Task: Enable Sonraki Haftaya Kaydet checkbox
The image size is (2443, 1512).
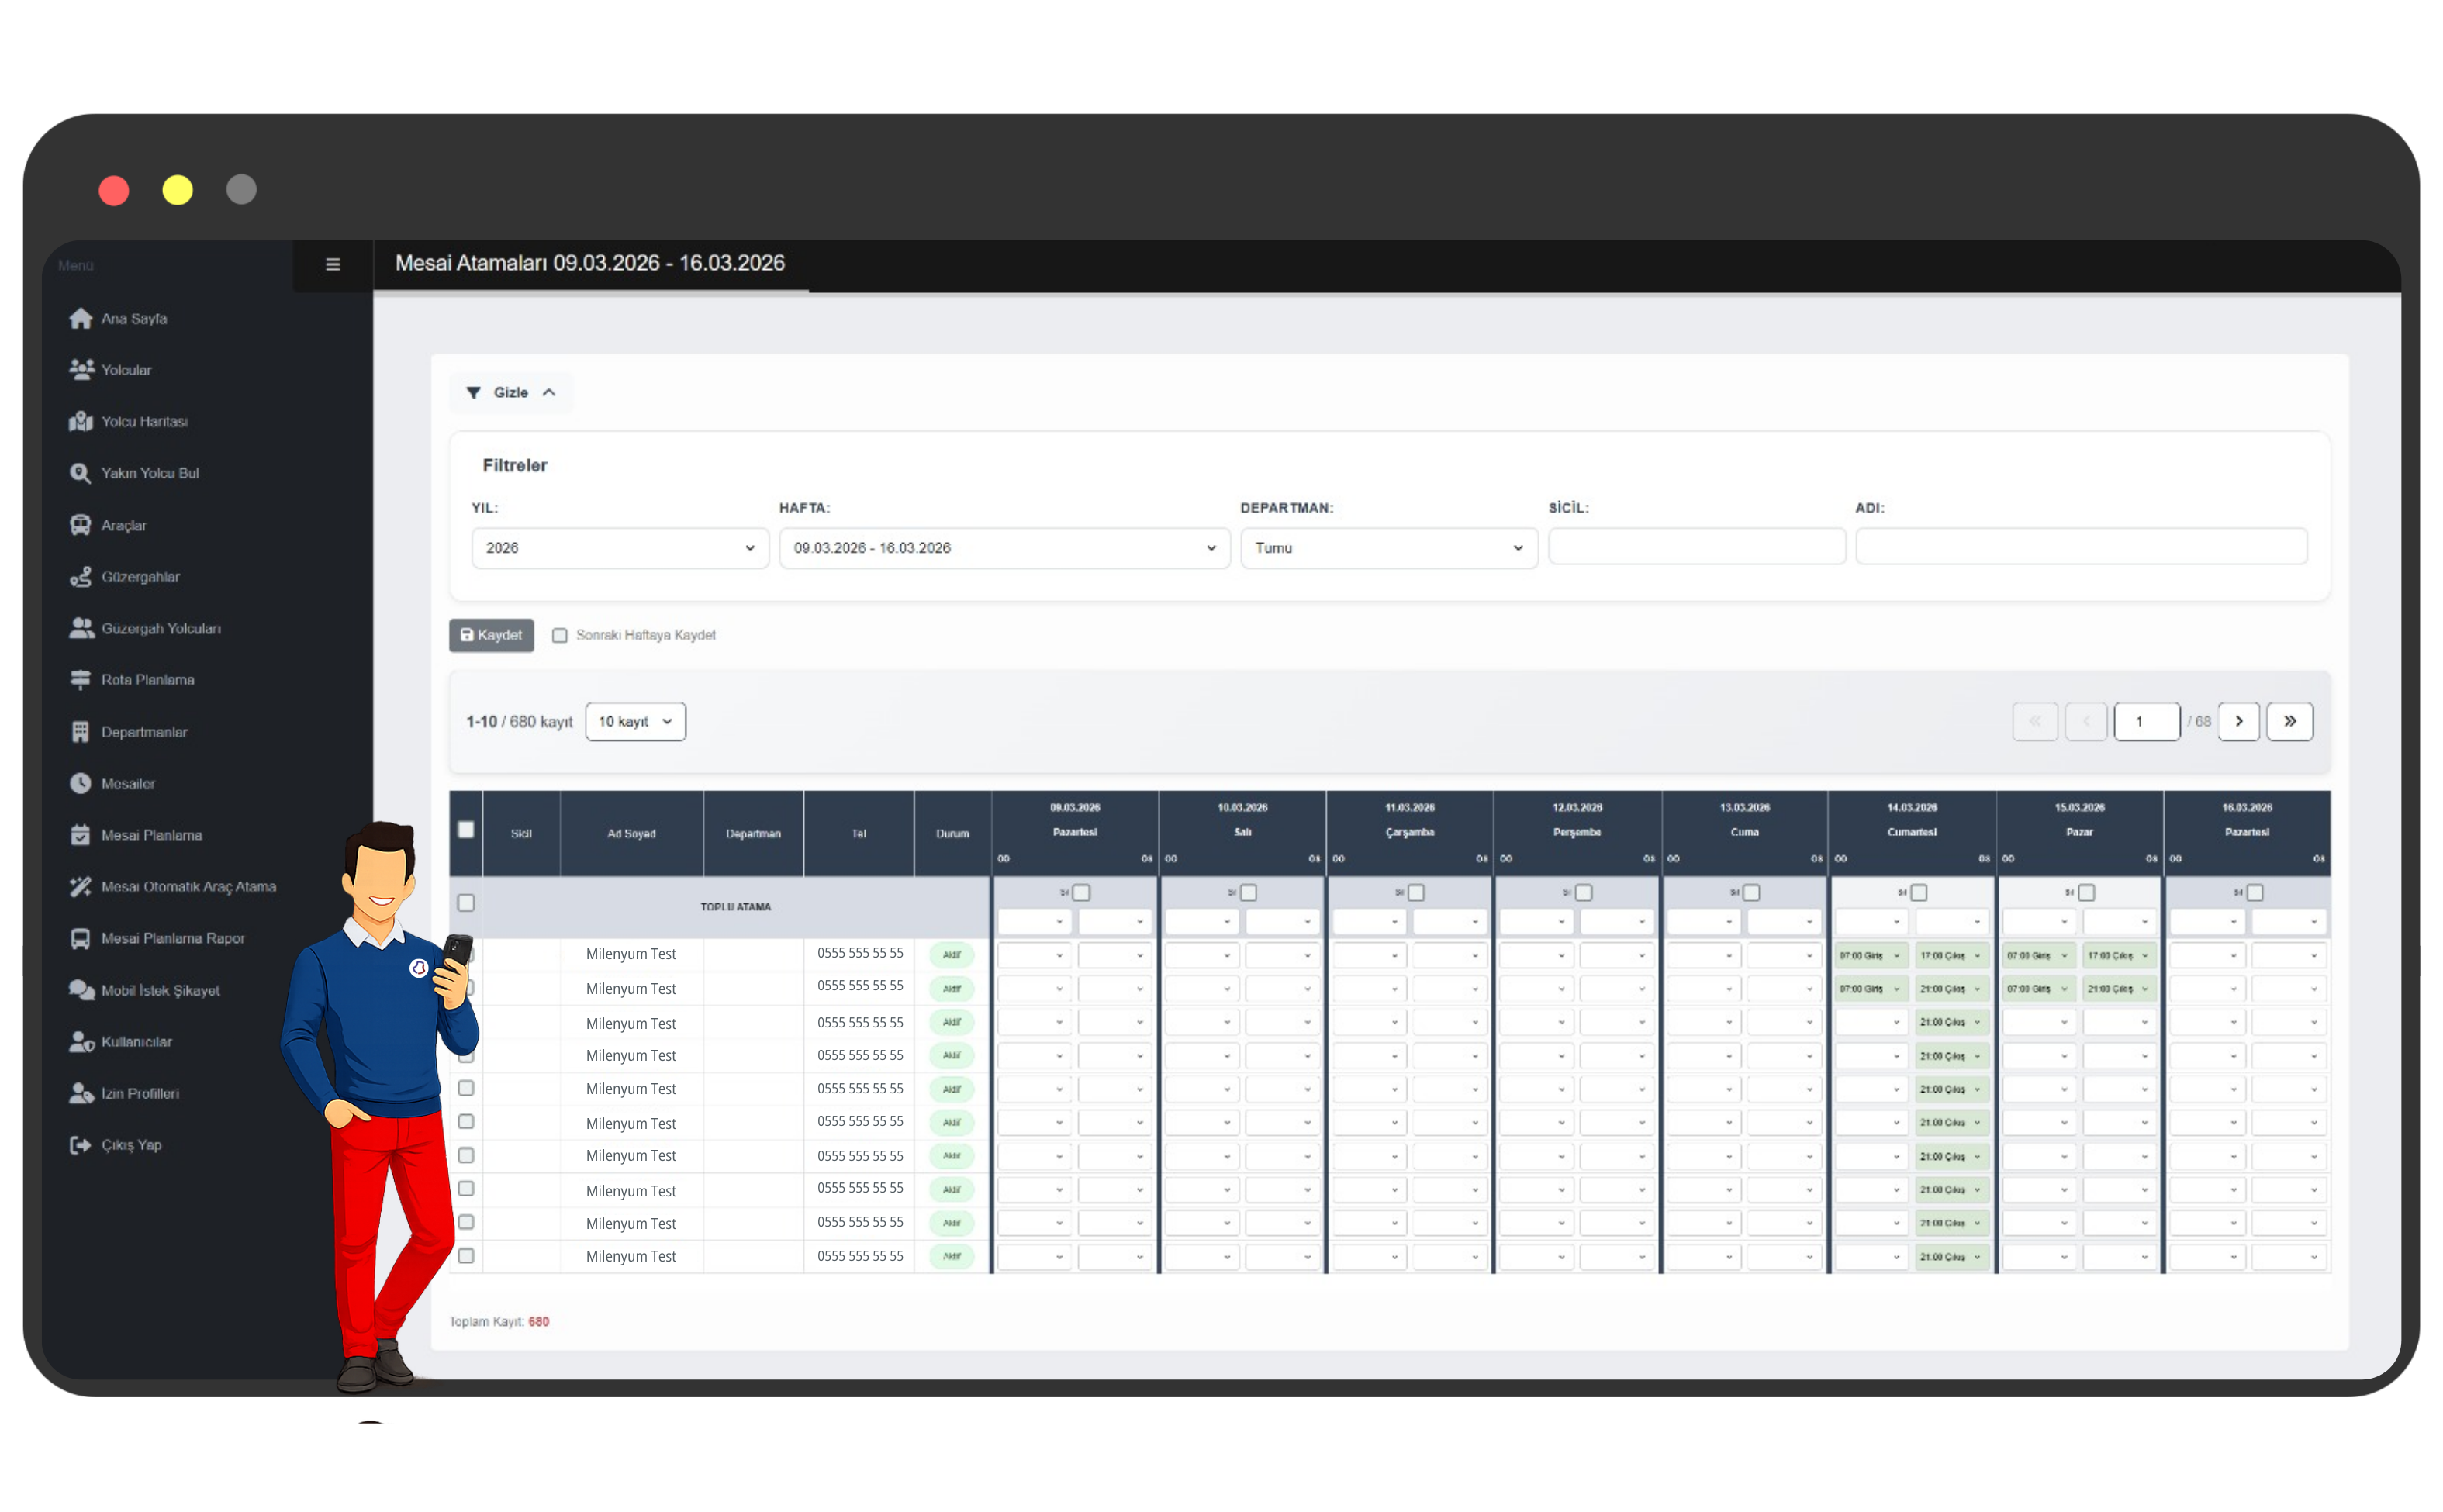Action: point(560,636)
